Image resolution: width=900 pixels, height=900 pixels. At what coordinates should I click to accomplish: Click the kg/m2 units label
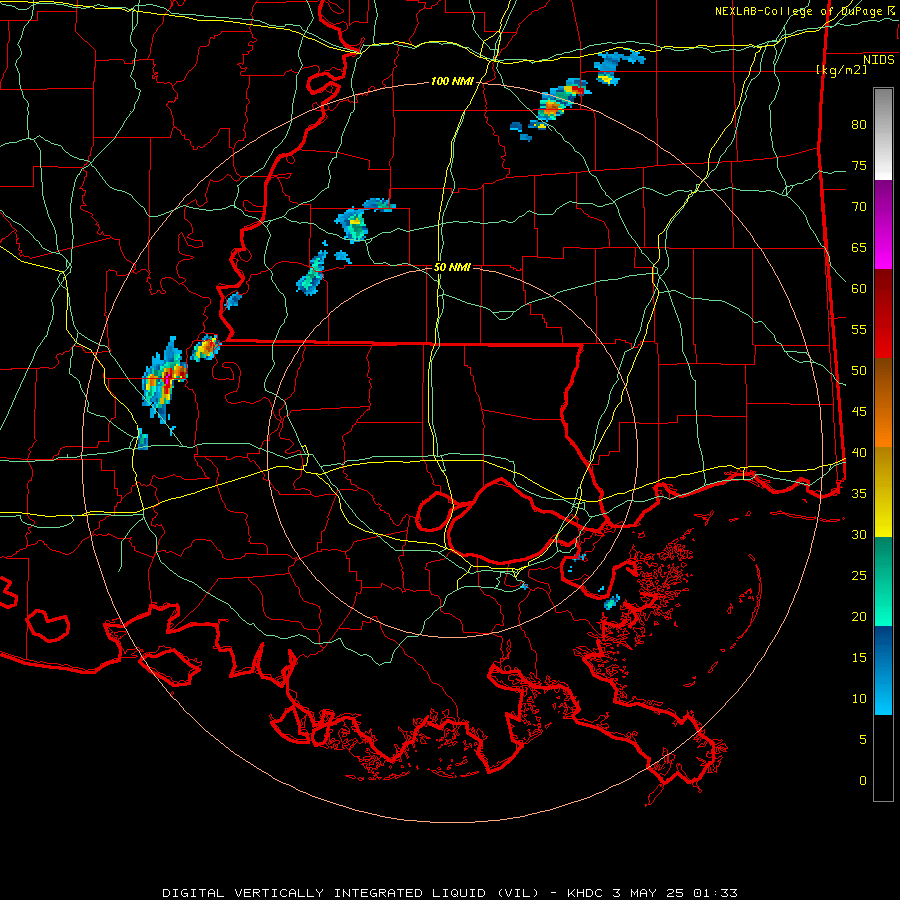pyautogui.click(x=841, y=70)
